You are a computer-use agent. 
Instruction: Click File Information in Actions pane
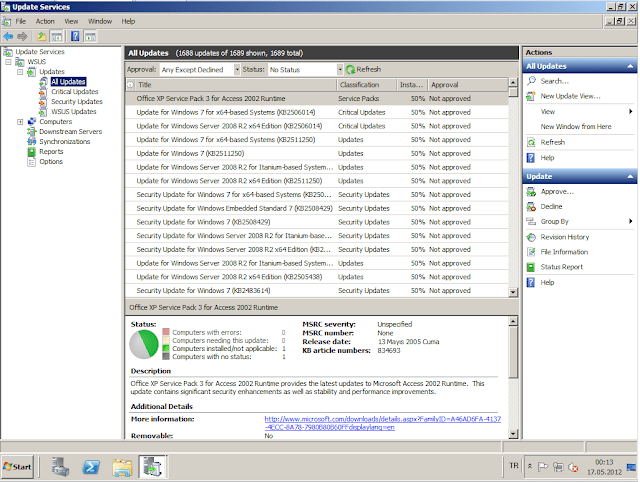[564, 252]
